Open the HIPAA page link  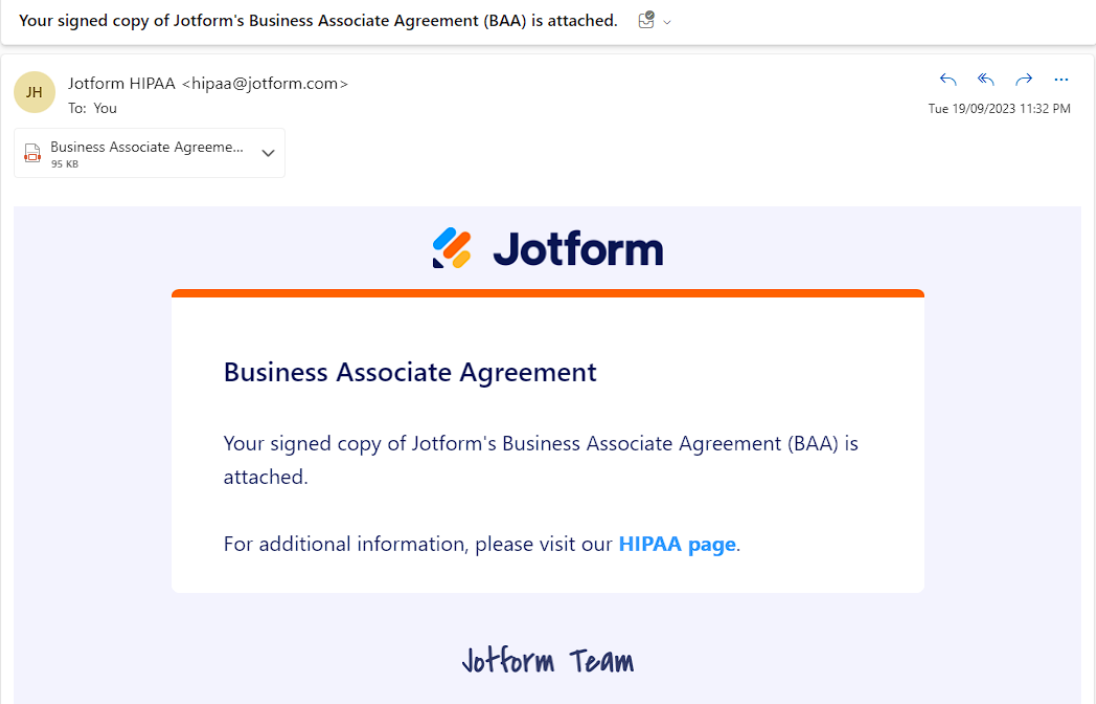[x=677, y=545]
